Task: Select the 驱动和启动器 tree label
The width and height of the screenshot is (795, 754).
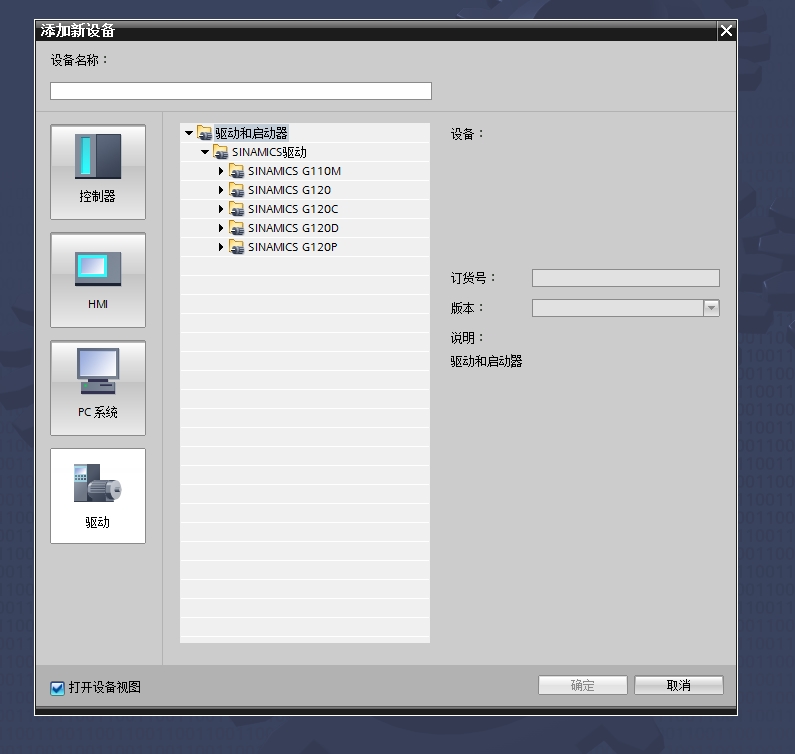Action: coord(251,133)
